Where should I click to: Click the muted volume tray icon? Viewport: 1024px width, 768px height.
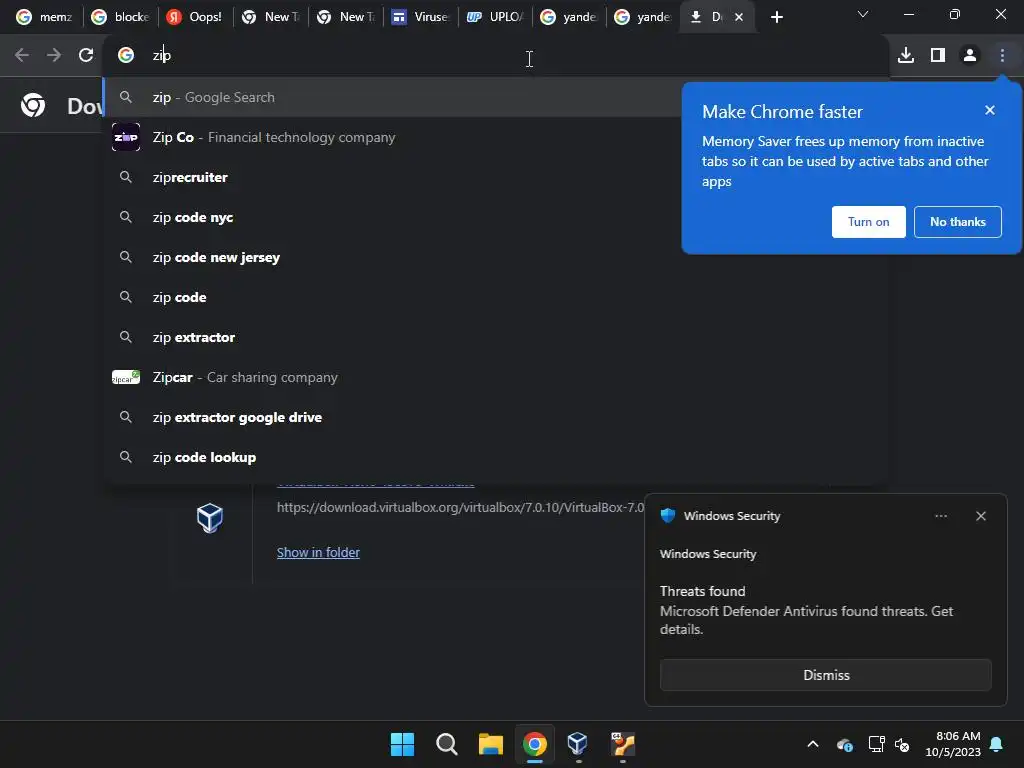(x=902, y=744)
